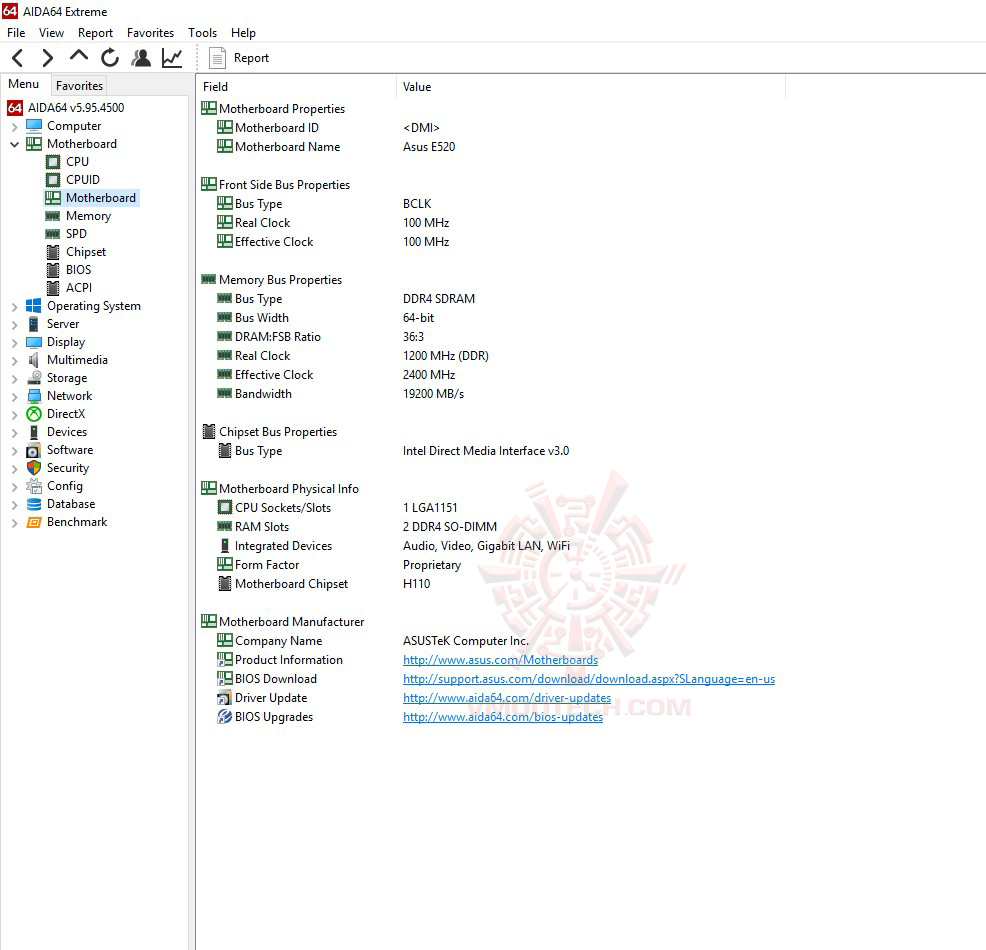Select the RAM Slots row
The height and width of the screenshot is (950, 986).
(492, 527)
